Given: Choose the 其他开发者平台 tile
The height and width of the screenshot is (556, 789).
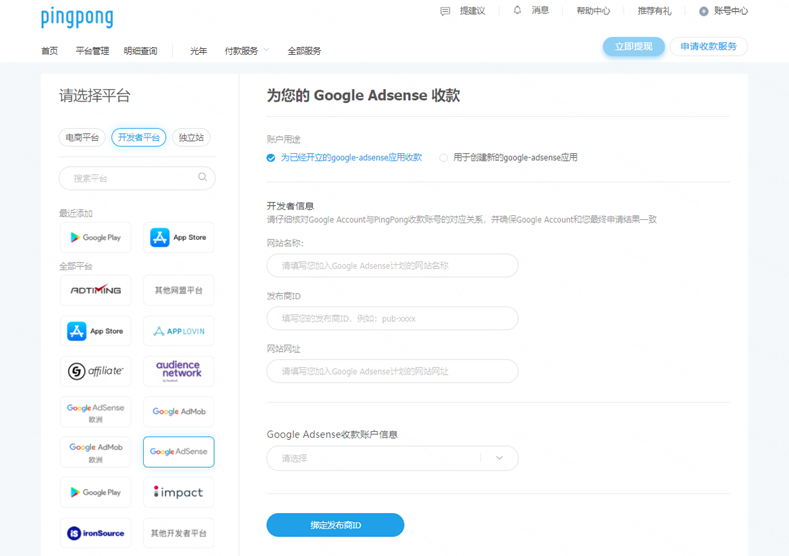Looking at the screenshot, I should pos(179,533).
